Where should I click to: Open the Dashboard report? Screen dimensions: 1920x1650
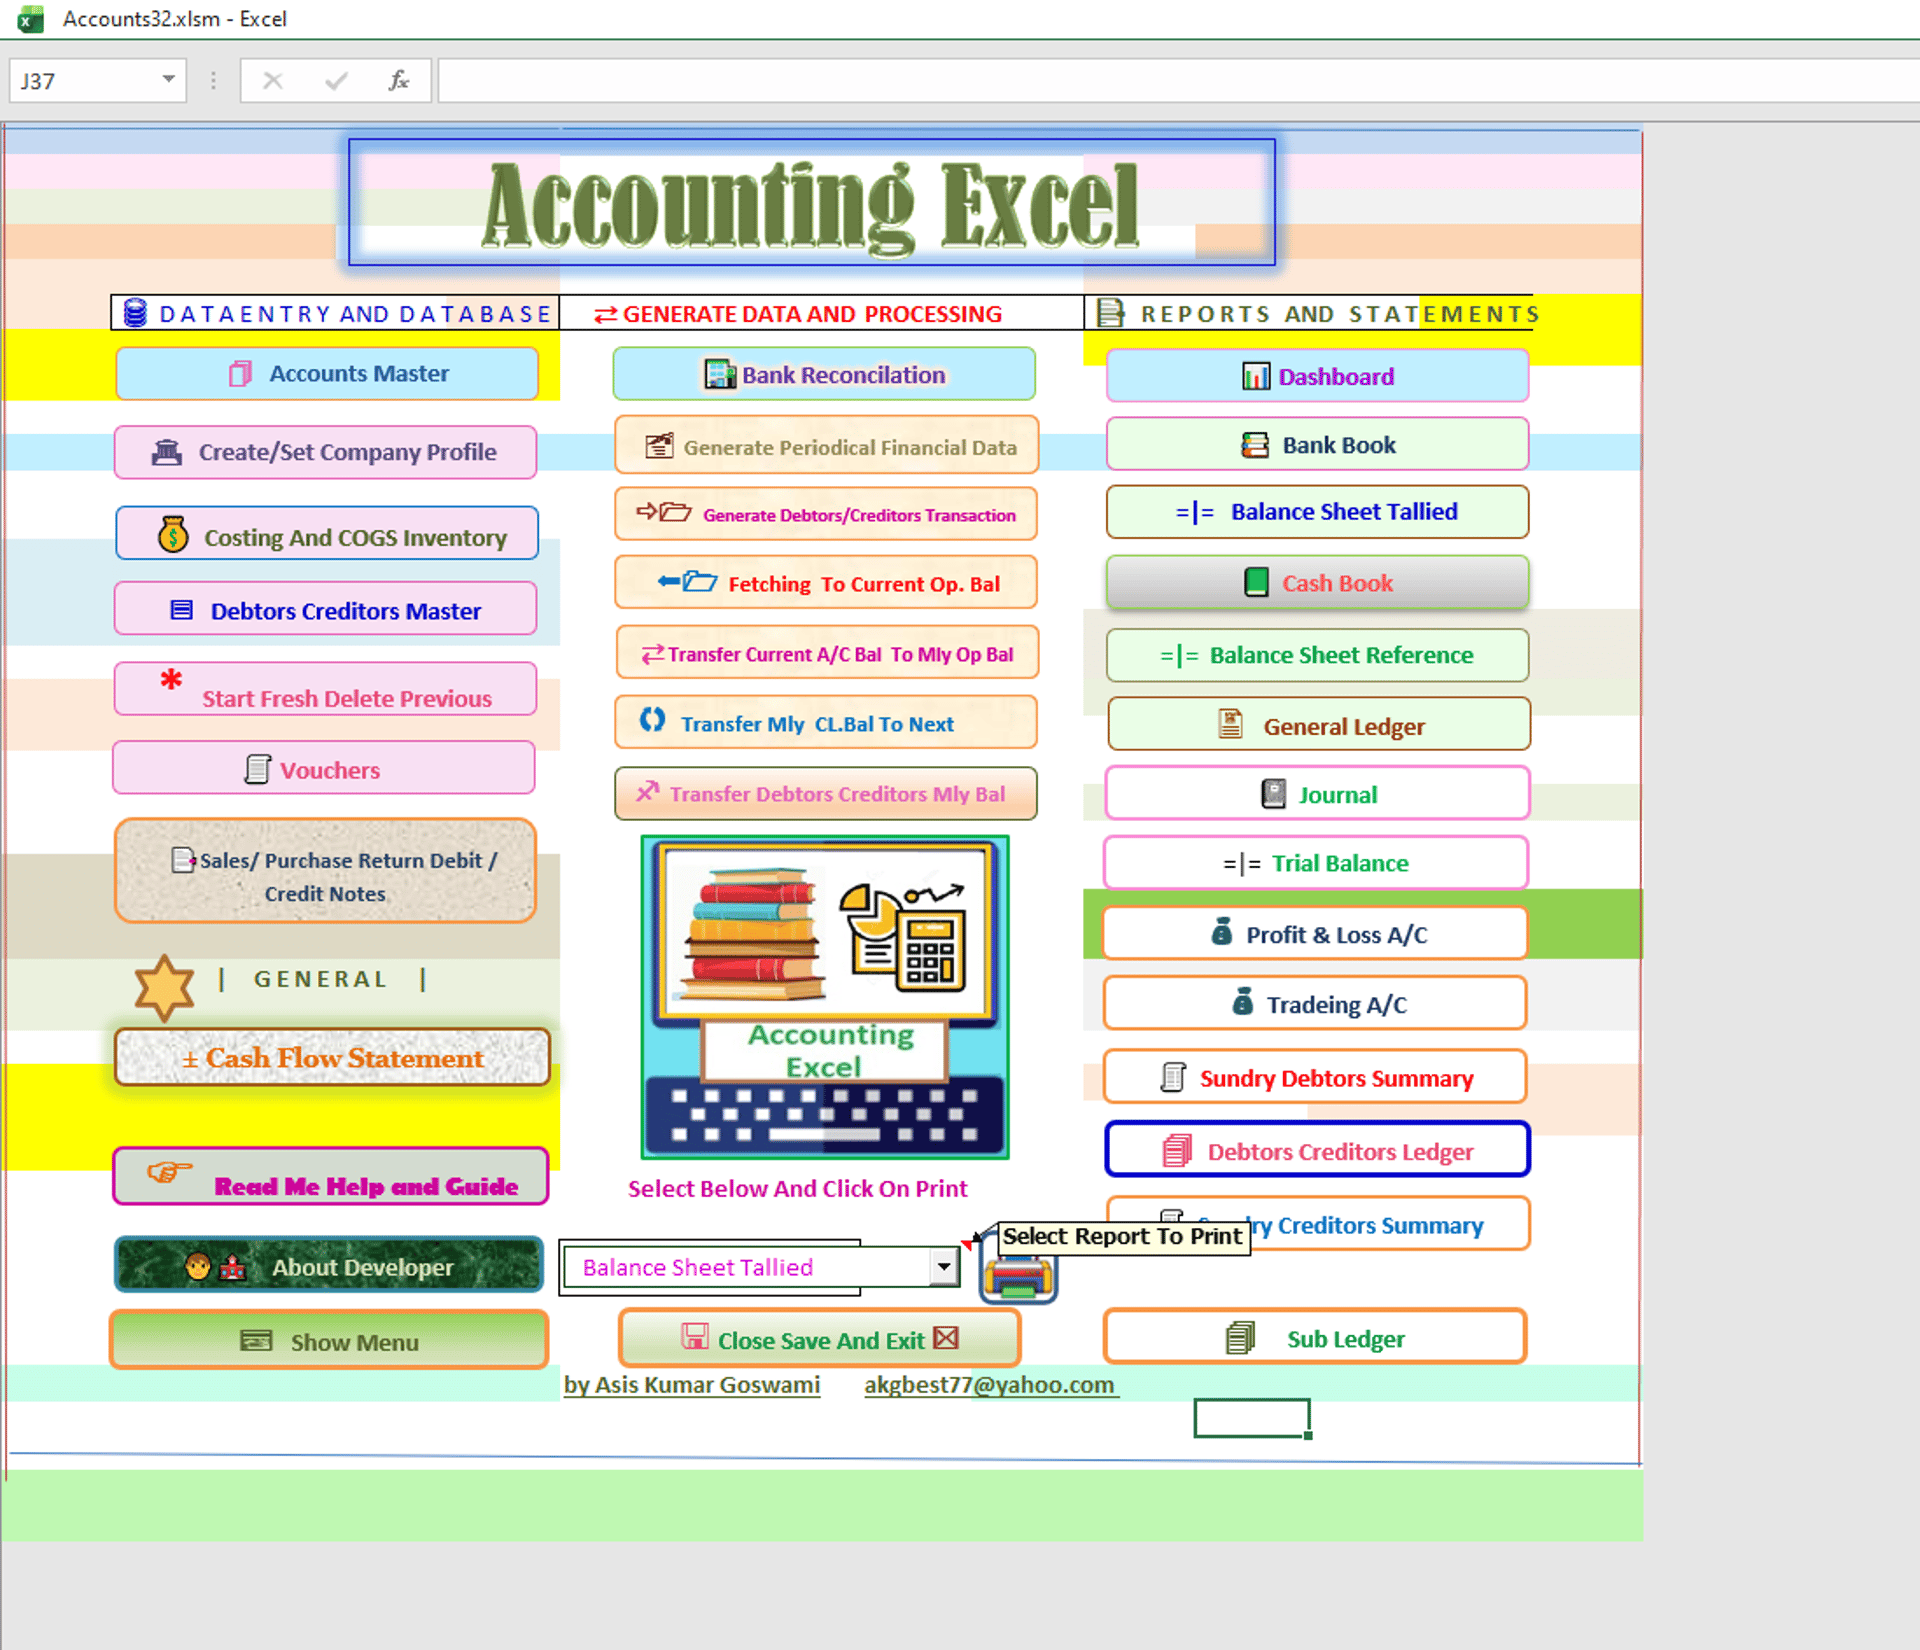pyautogui.click(x=1317, y=377)
